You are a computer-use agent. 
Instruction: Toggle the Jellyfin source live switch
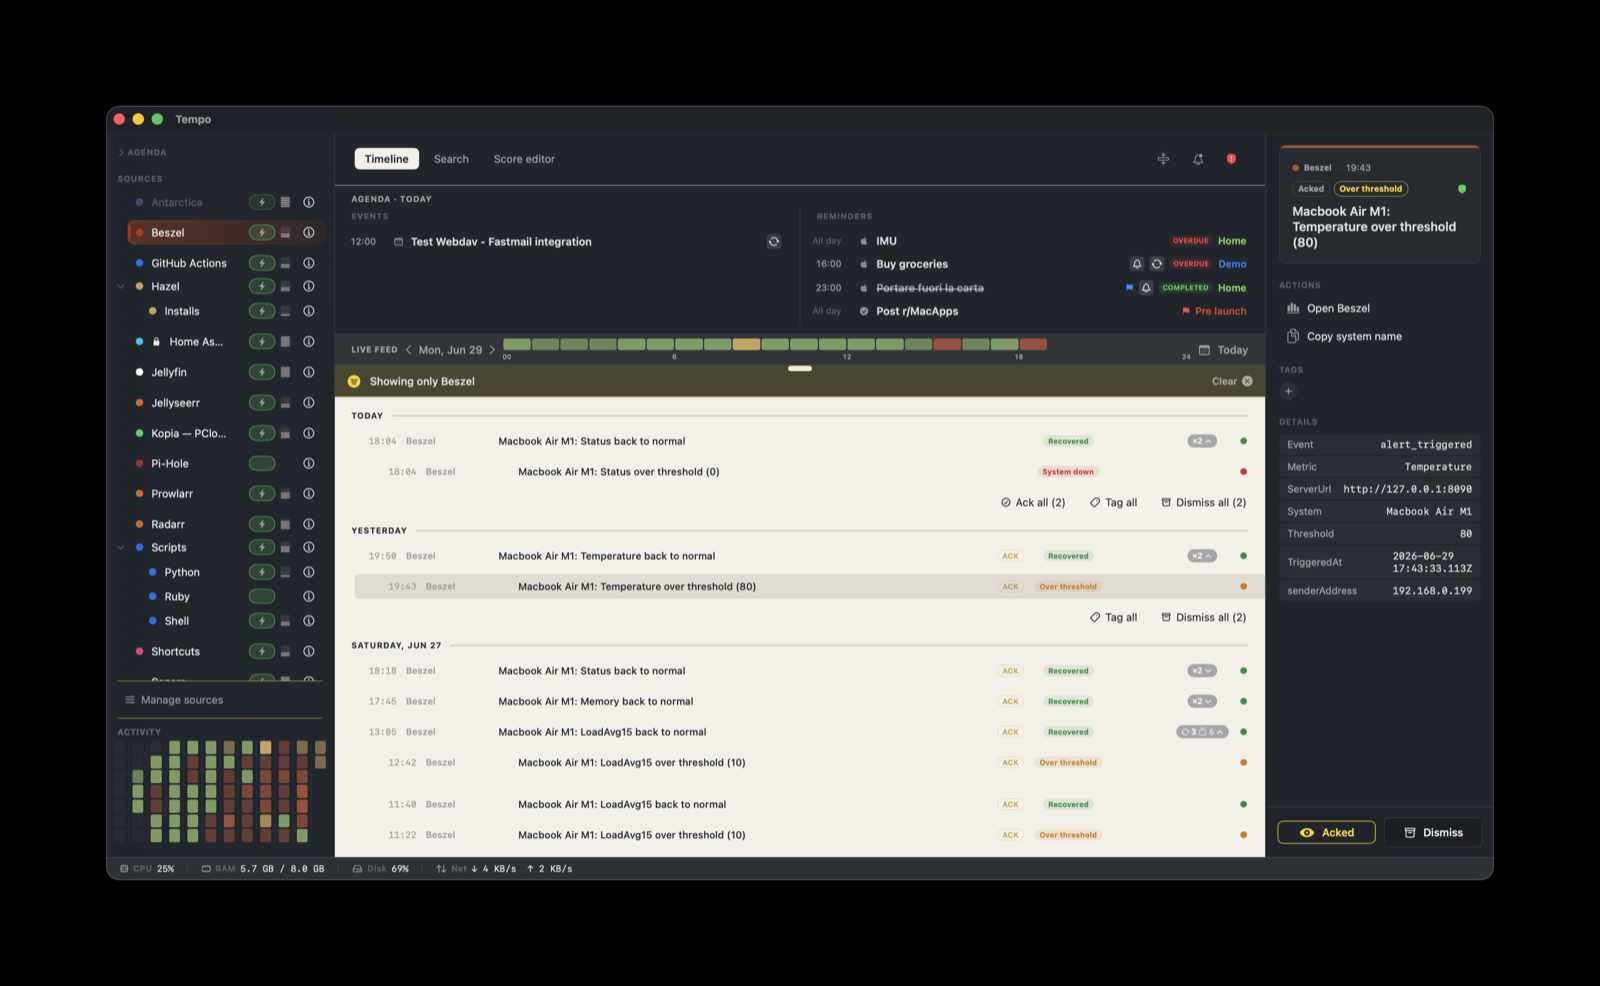[x=262, y=372]
